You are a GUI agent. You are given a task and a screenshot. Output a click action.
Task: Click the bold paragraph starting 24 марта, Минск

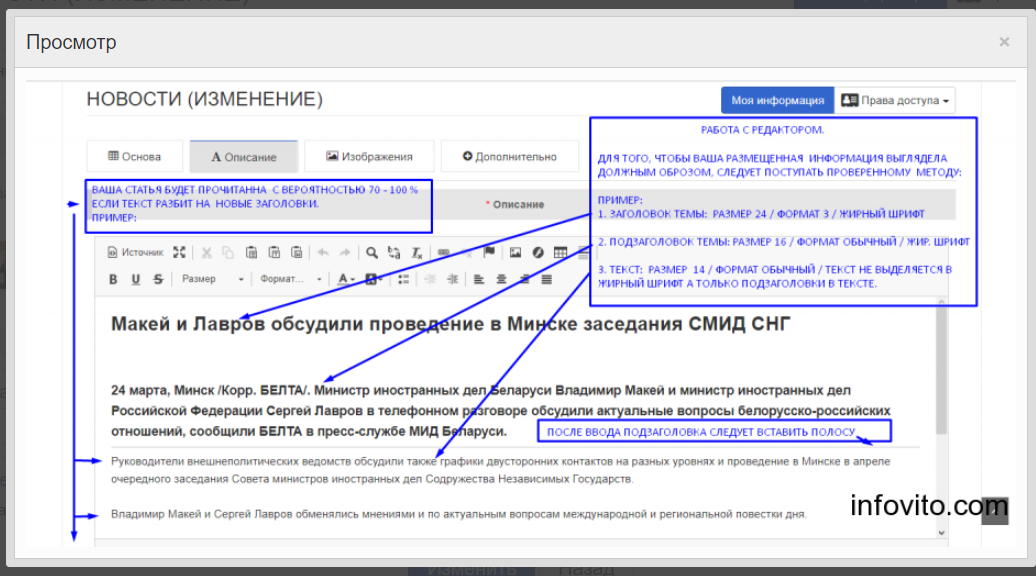pyautogui.click(x=501, y=410)
